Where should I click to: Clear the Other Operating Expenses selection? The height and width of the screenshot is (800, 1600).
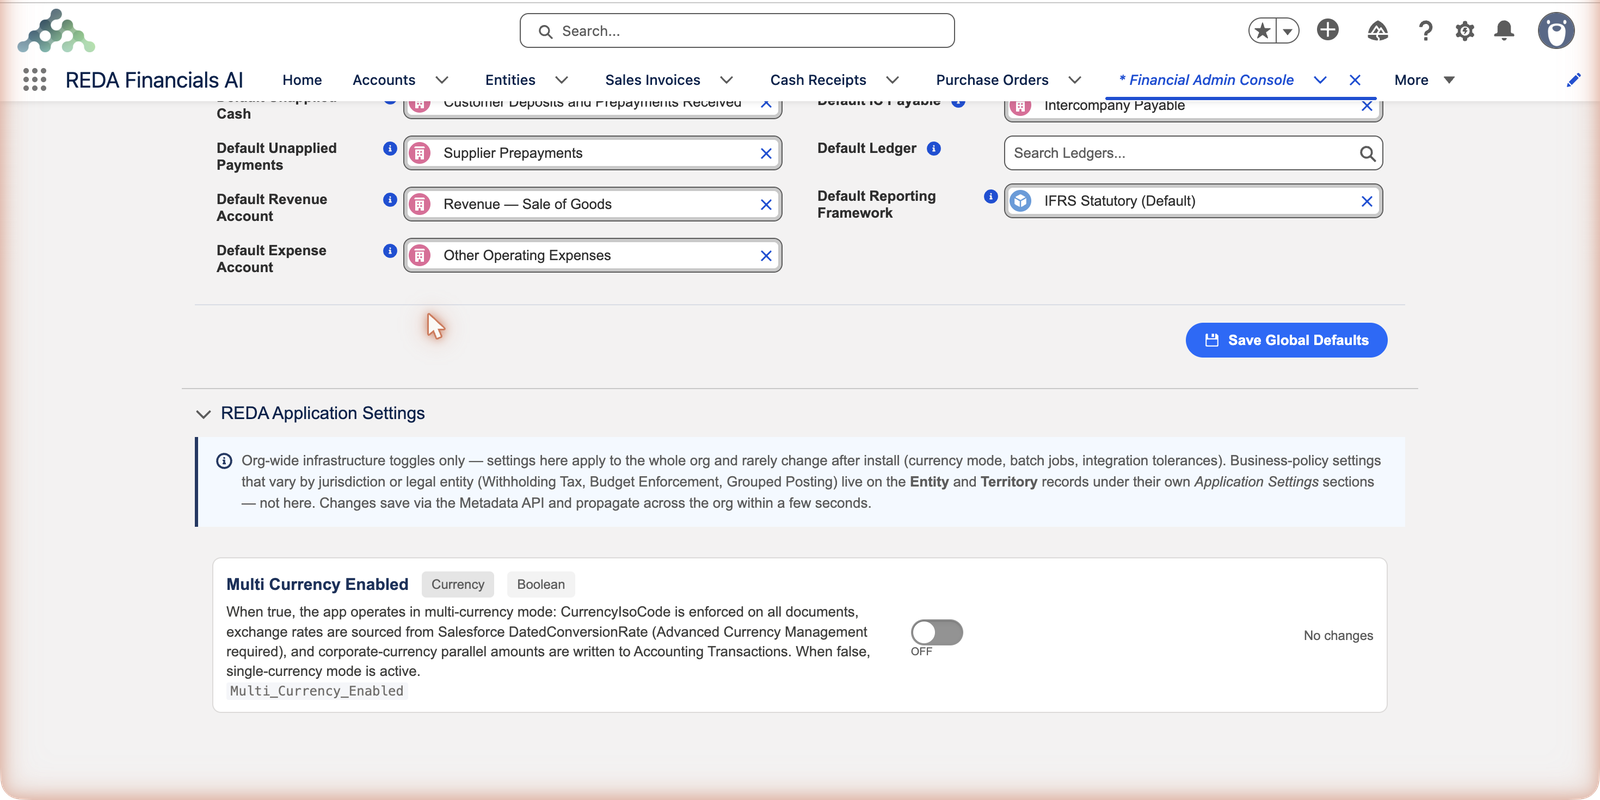(766, 256)
